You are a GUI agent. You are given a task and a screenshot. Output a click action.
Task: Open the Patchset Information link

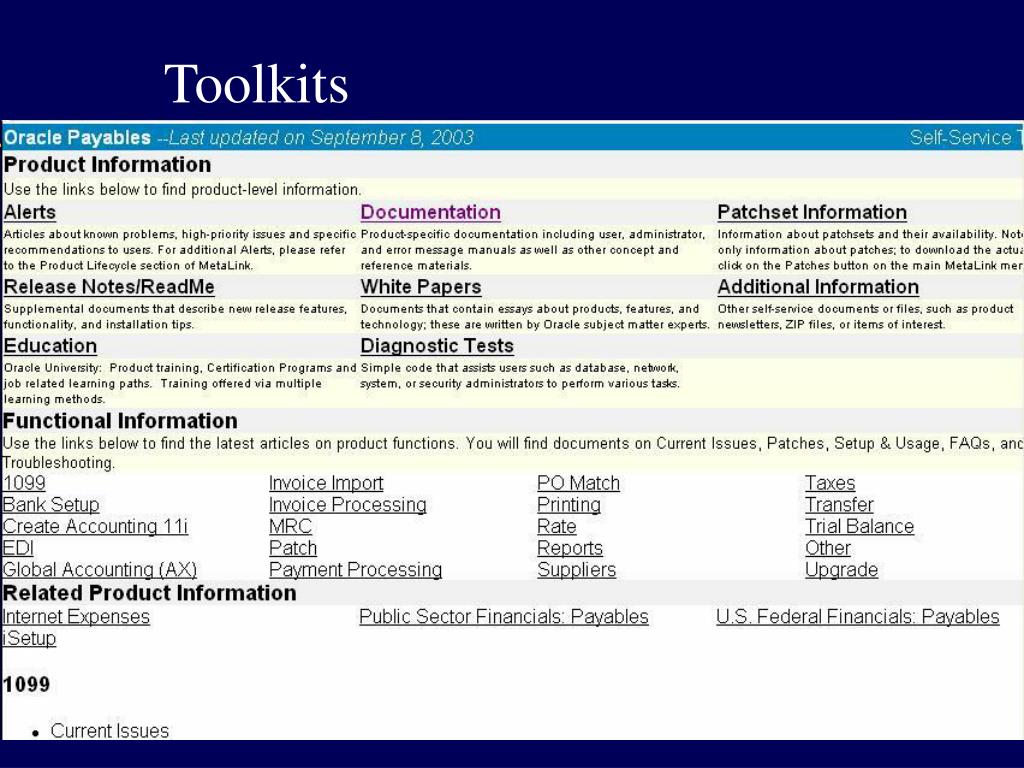(812, 212)
